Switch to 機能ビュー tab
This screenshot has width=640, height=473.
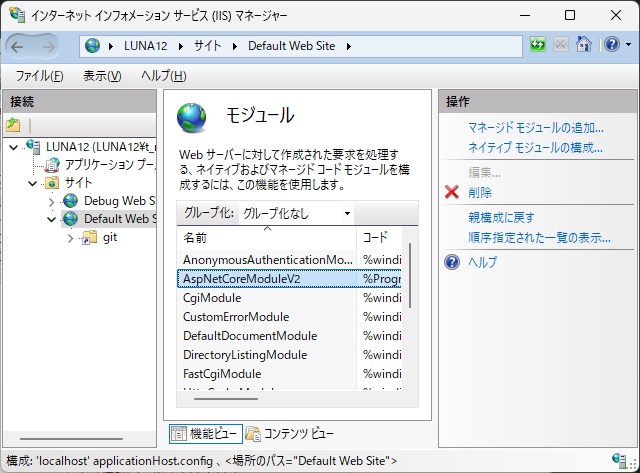206,434
